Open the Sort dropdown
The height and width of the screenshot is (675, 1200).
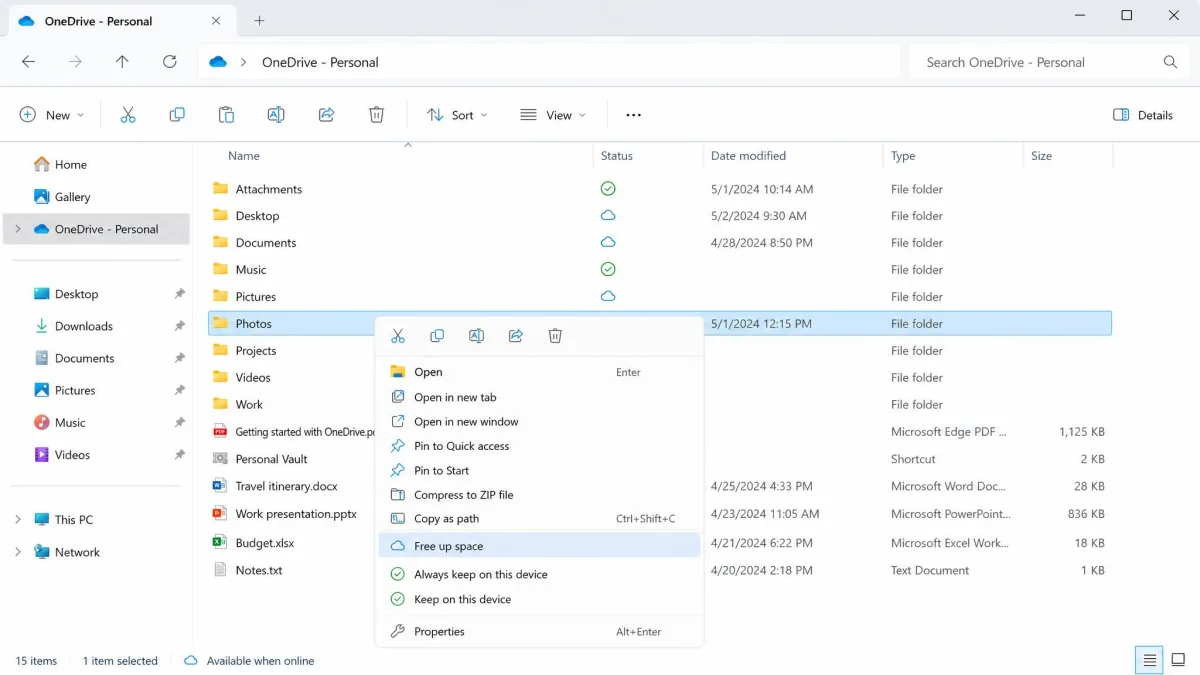[457, 115]
